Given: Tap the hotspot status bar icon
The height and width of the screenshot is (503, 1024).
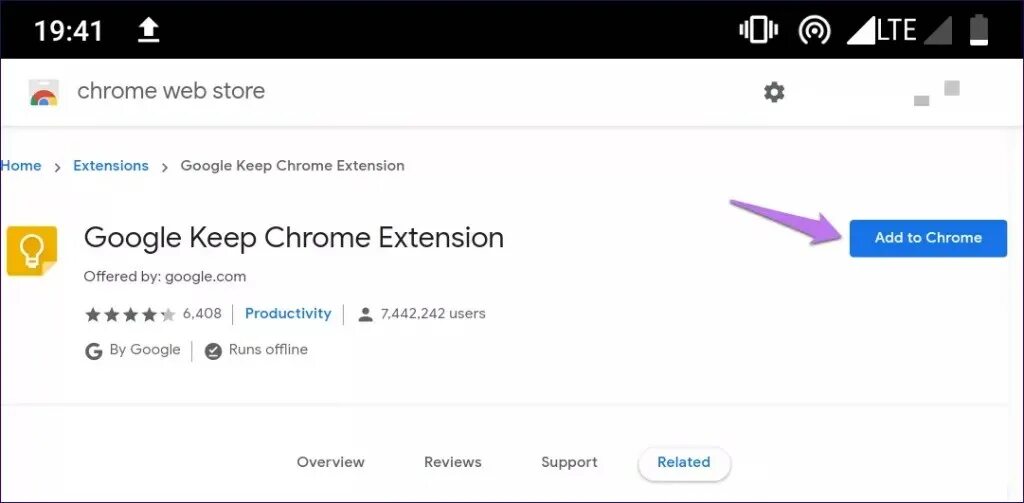Looking at the screenshot, I should tap(814, 30).
